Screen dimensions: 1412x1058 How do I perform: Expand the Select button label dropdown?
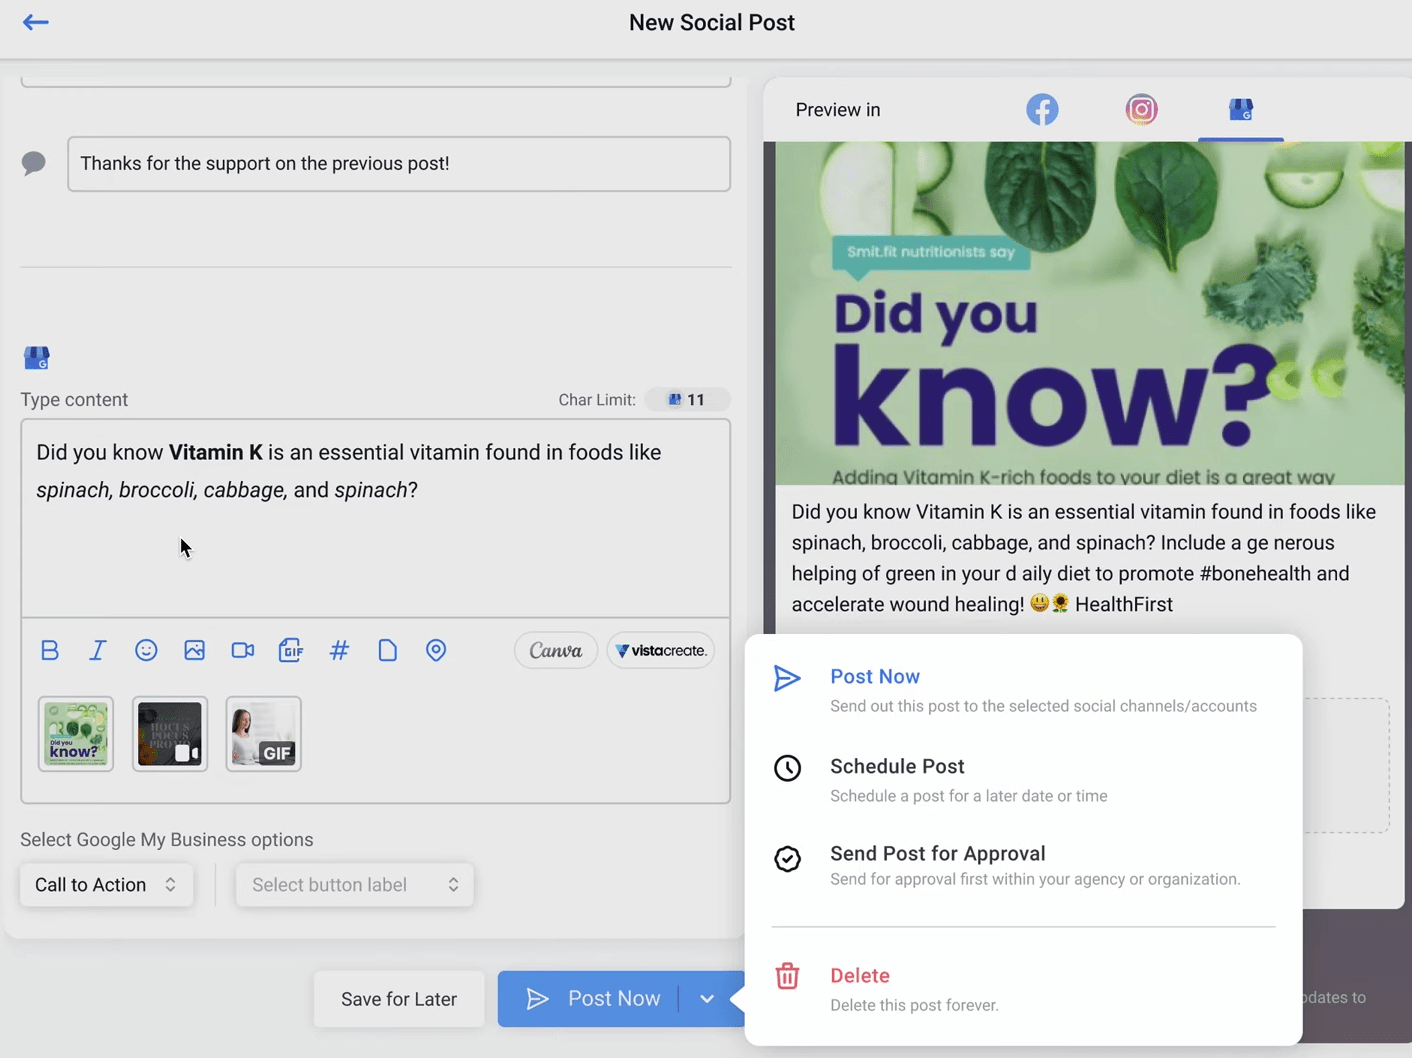[354, 885]
